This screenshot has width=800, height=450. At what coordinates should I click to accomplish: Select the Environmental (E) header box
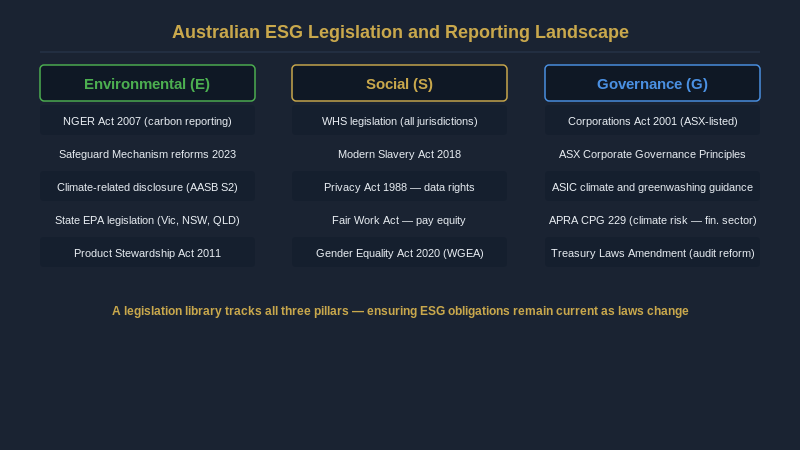147,83
